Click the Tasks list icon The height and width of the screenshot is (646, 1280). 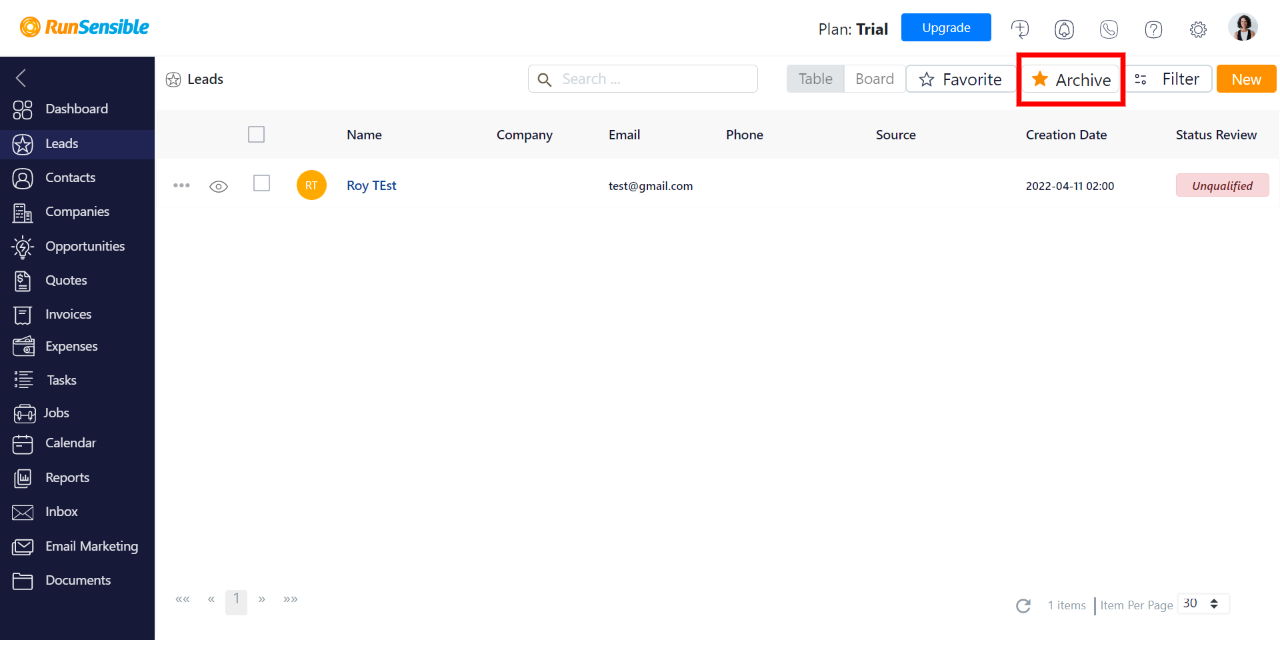23,380
